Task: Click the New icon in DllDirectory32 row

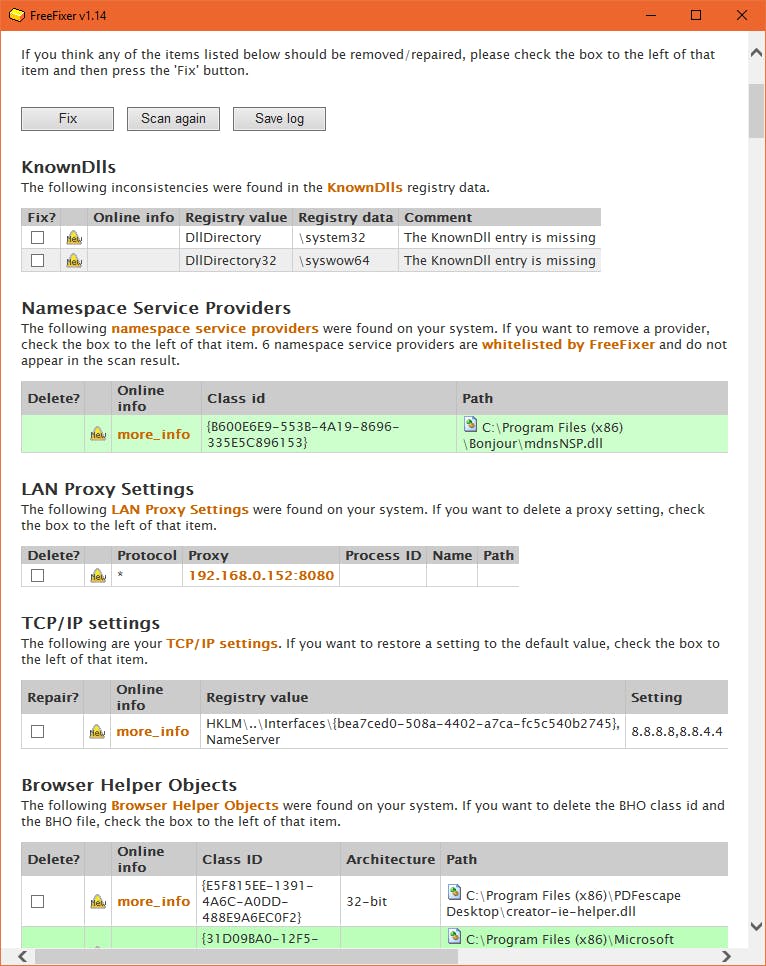Action: click(x=75, y=261)
